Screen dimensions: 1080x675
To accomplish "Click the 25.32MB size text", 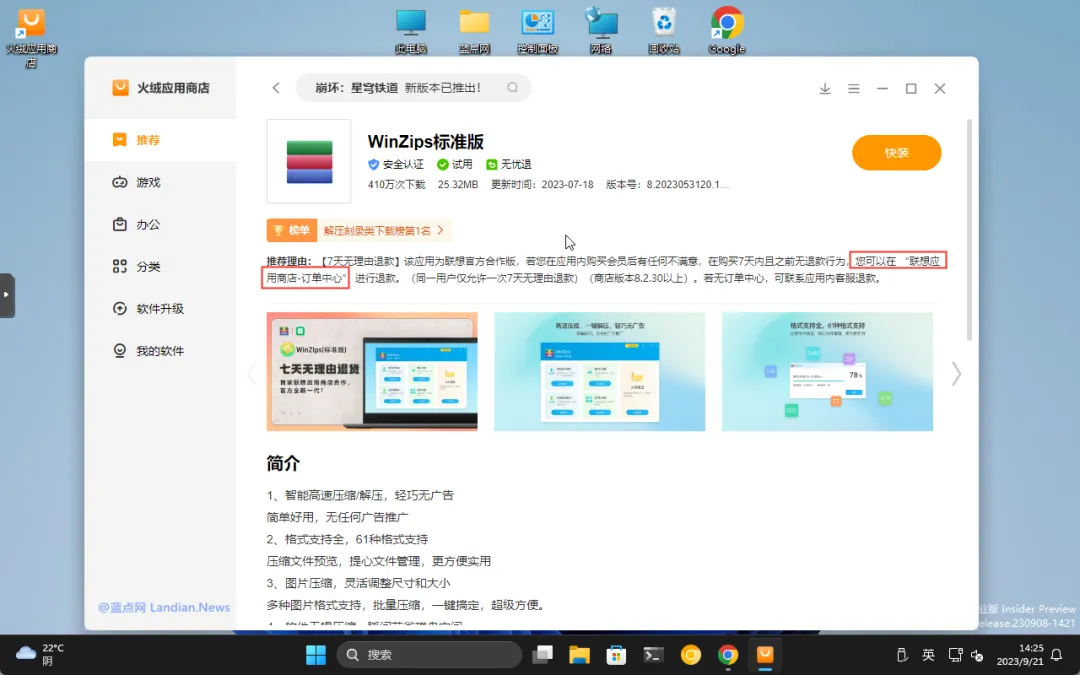I will coord(458,185).
